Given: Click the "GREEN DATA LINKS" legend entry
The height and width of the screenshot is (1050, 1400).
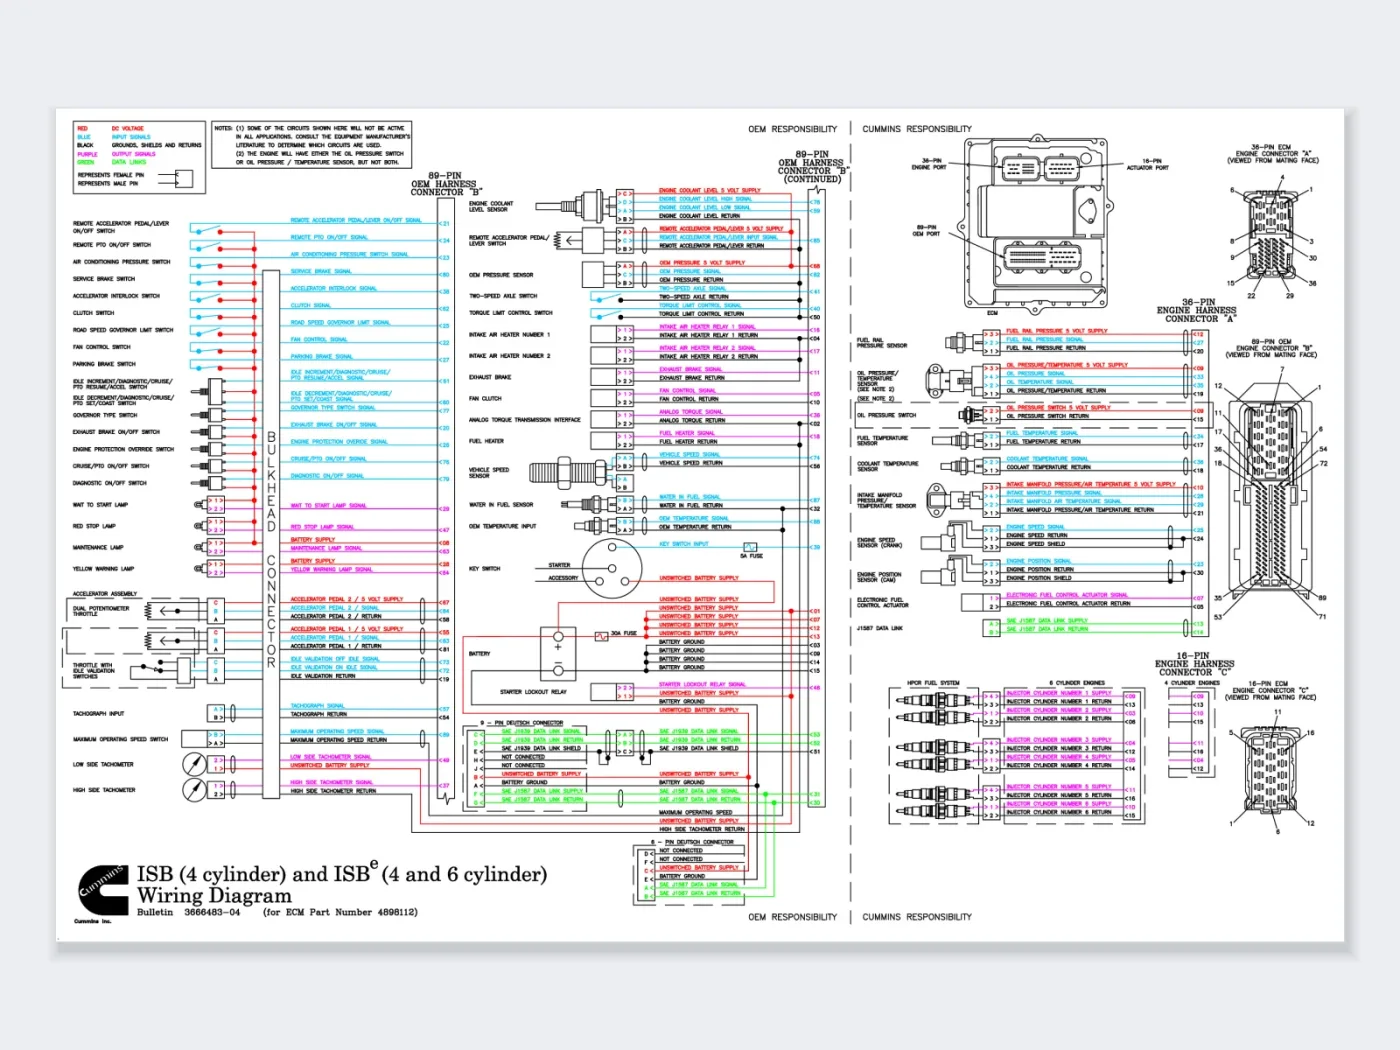Looking at the screenshot, I should [x=112, y=162].
